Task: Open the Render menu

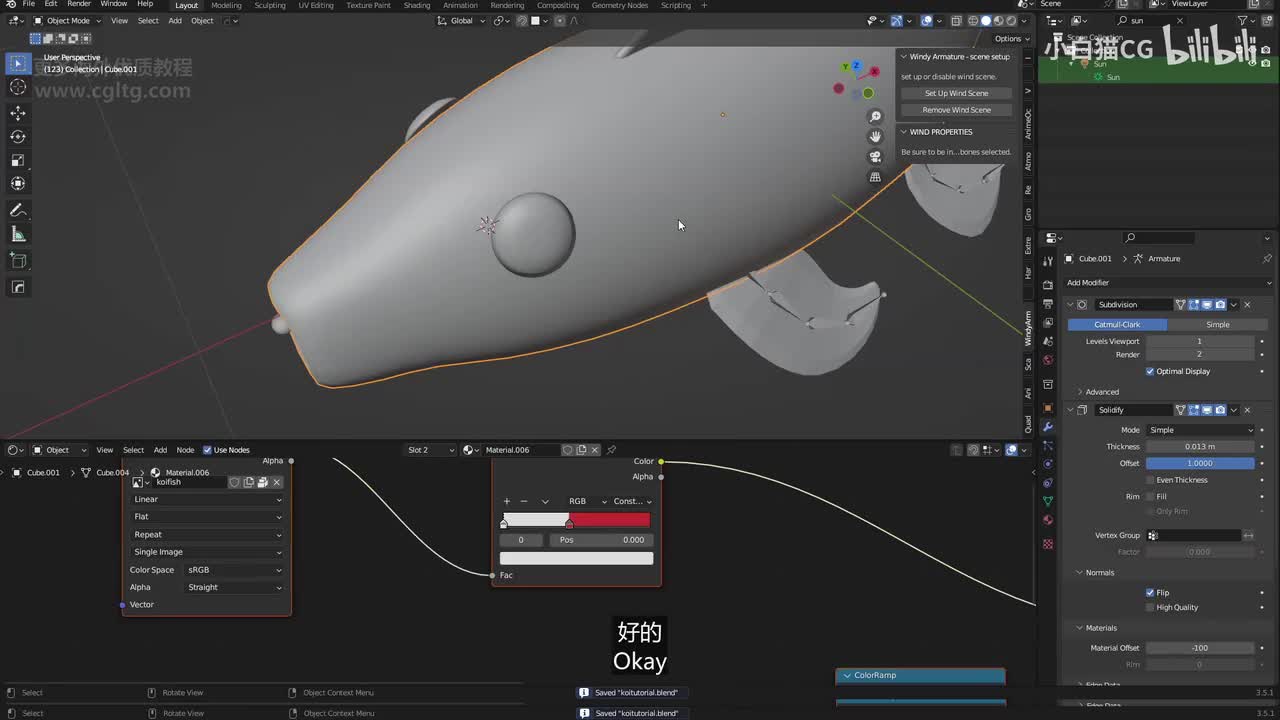Action: 79,5
